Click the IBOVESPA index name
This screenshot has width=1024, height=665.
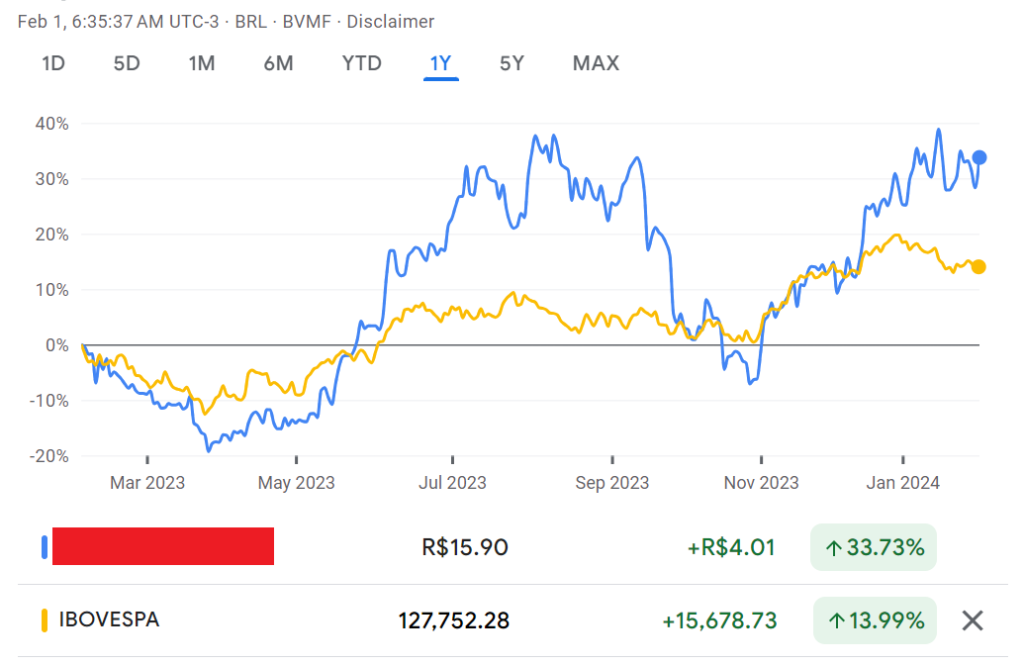point(109,620)
